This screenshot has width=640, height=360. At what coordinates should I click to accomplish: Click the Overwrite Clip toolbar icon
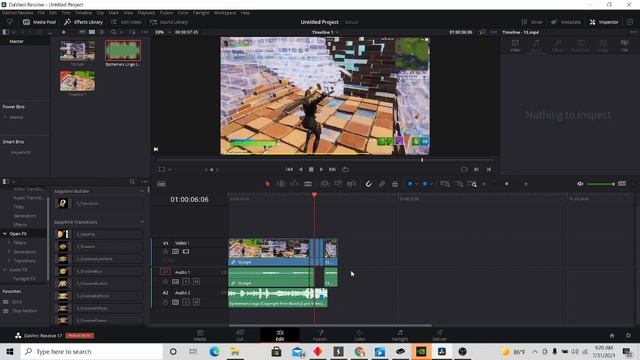click(x=338, y=184)
